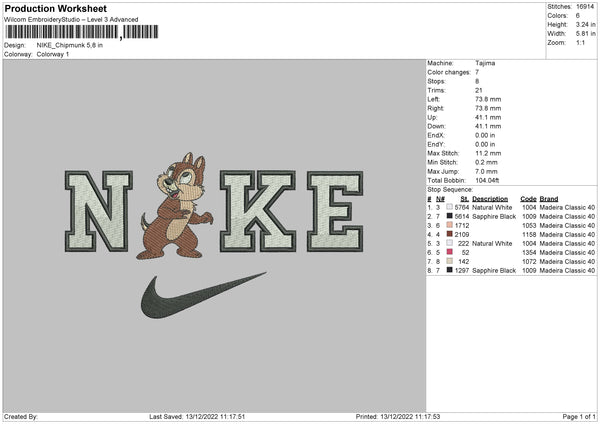The image size is (600, 424).
Task: Click the Total Bobbin value 104.04ft
Action: pyautogui.click(x=487, y=181)
